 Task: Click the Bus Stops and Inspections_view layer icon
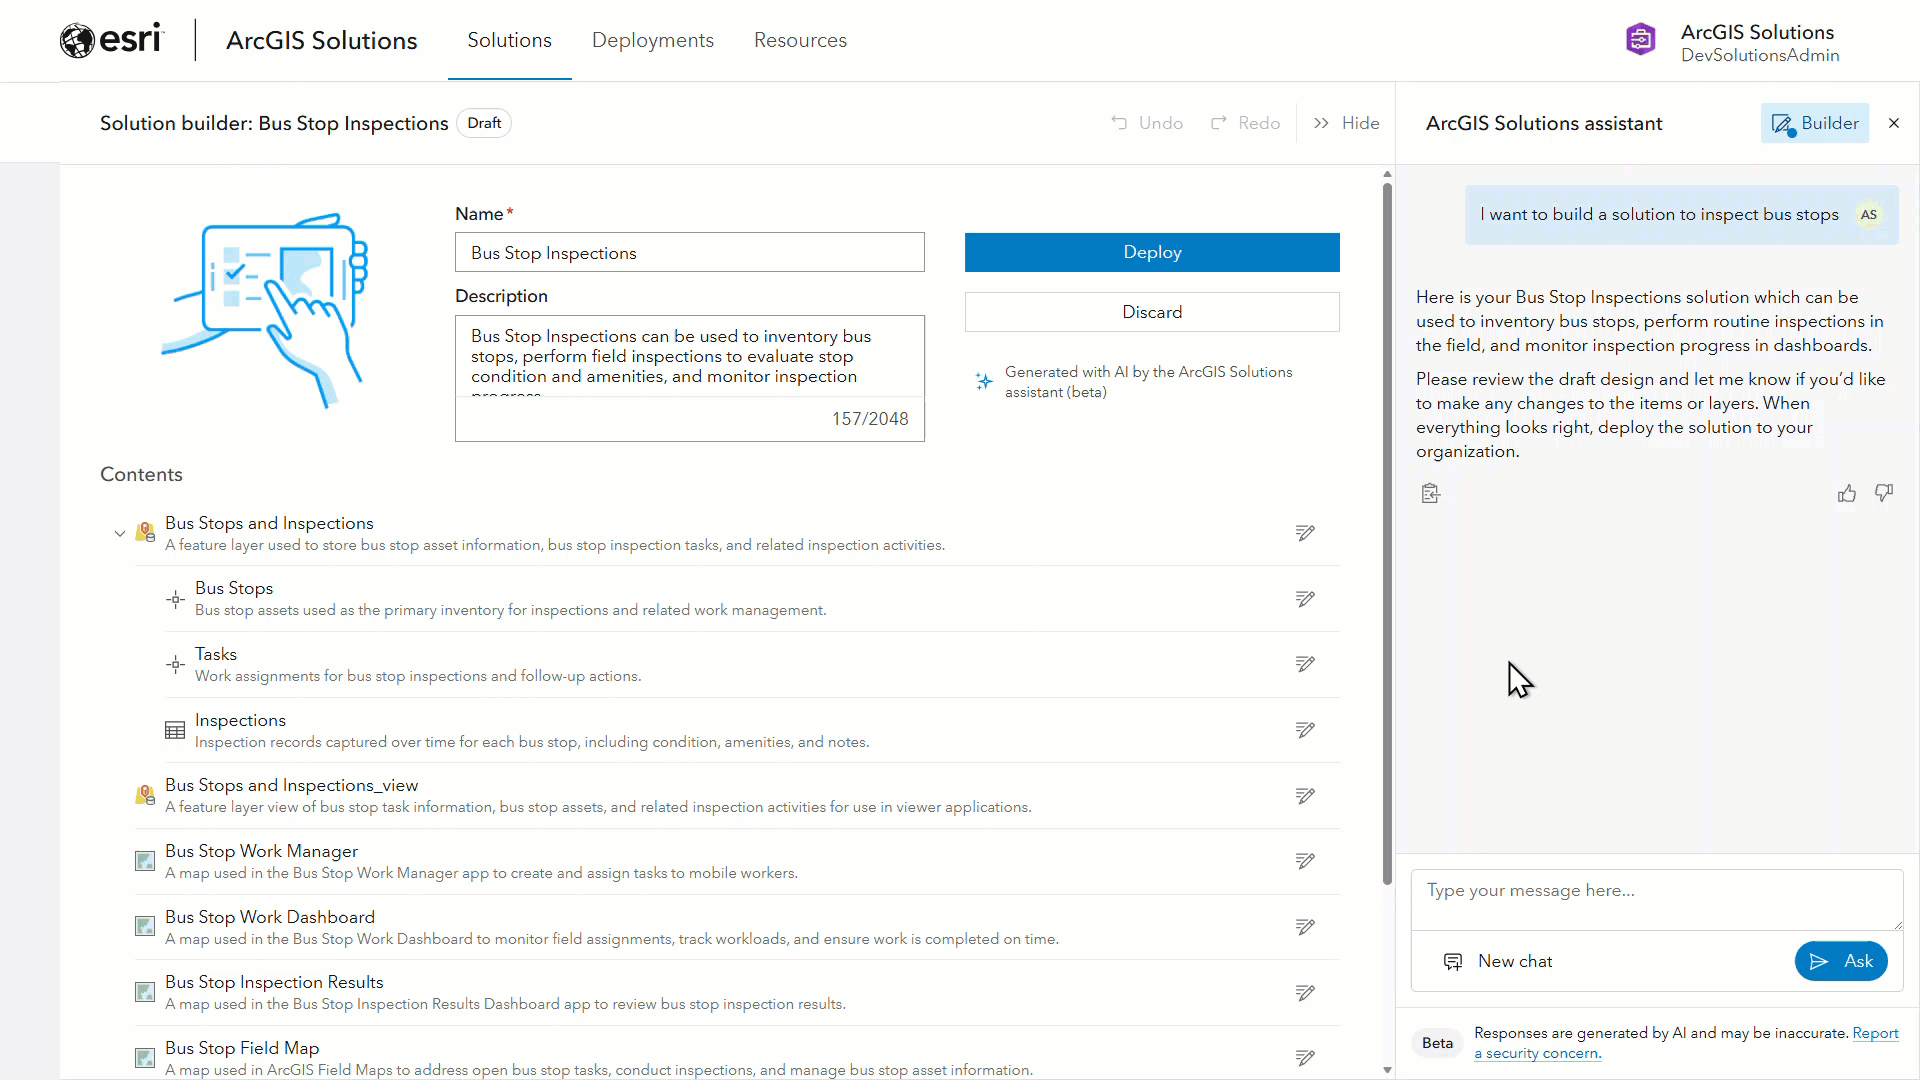tap(145, 795)
